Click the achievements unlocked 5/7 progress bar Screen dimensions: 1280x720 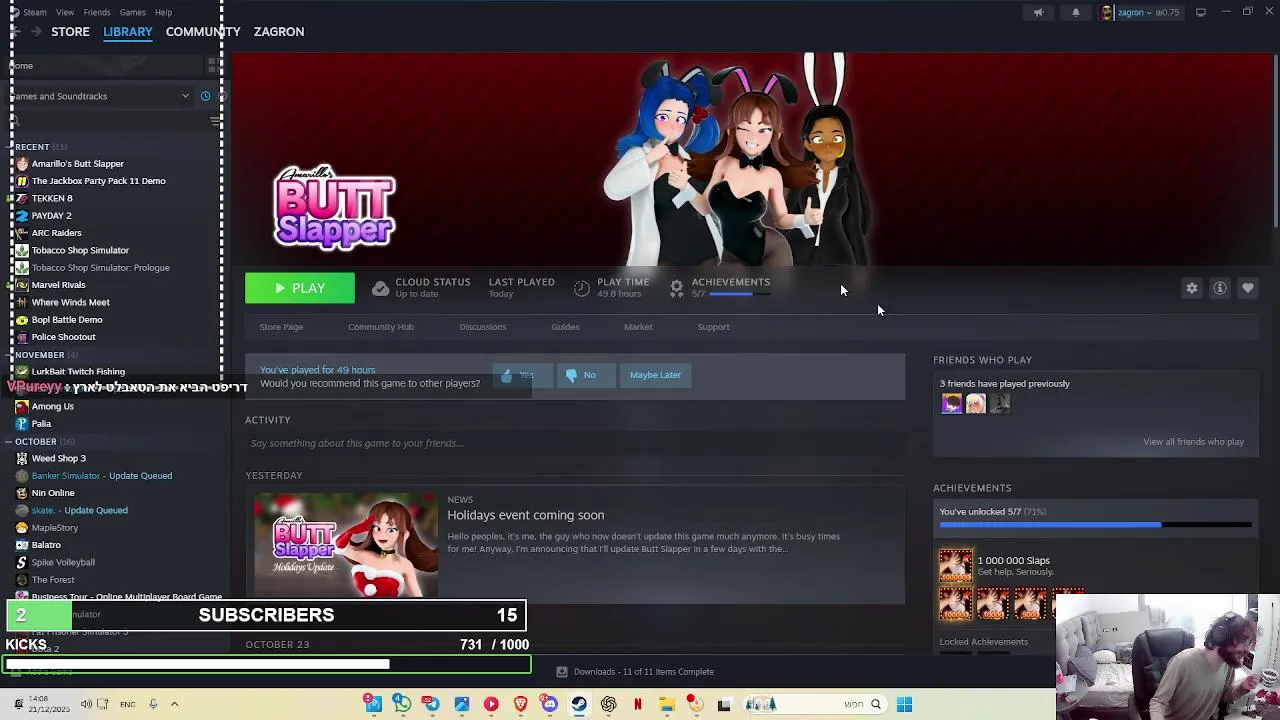(1095, 524)
